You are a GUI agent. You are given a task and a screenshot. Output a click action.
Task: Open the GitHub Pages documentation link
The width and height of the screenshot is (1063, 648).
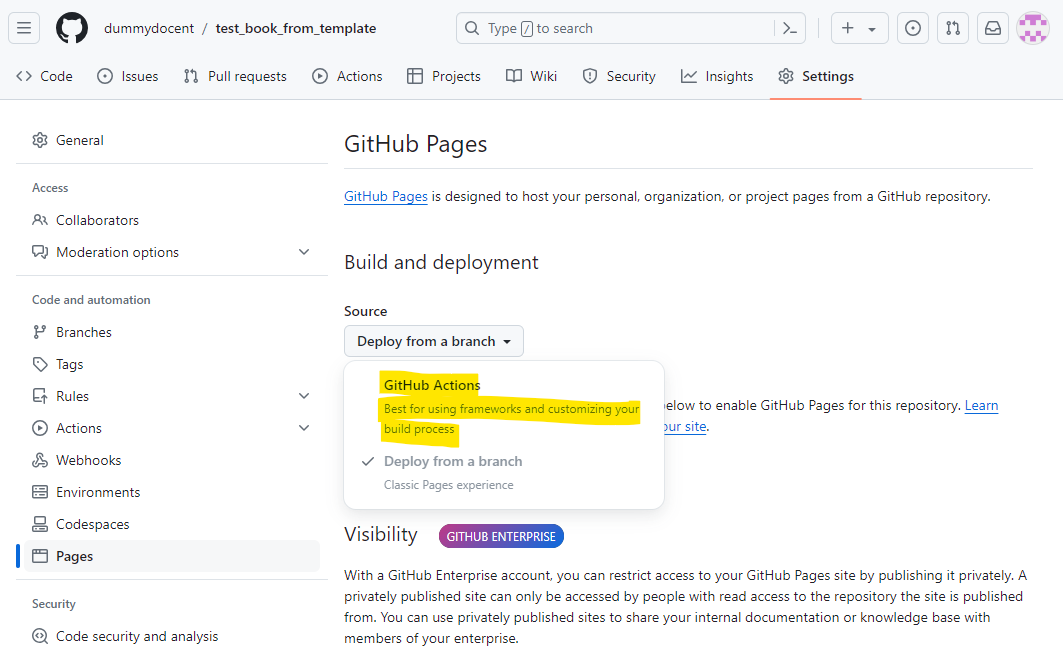pos(386,197)
